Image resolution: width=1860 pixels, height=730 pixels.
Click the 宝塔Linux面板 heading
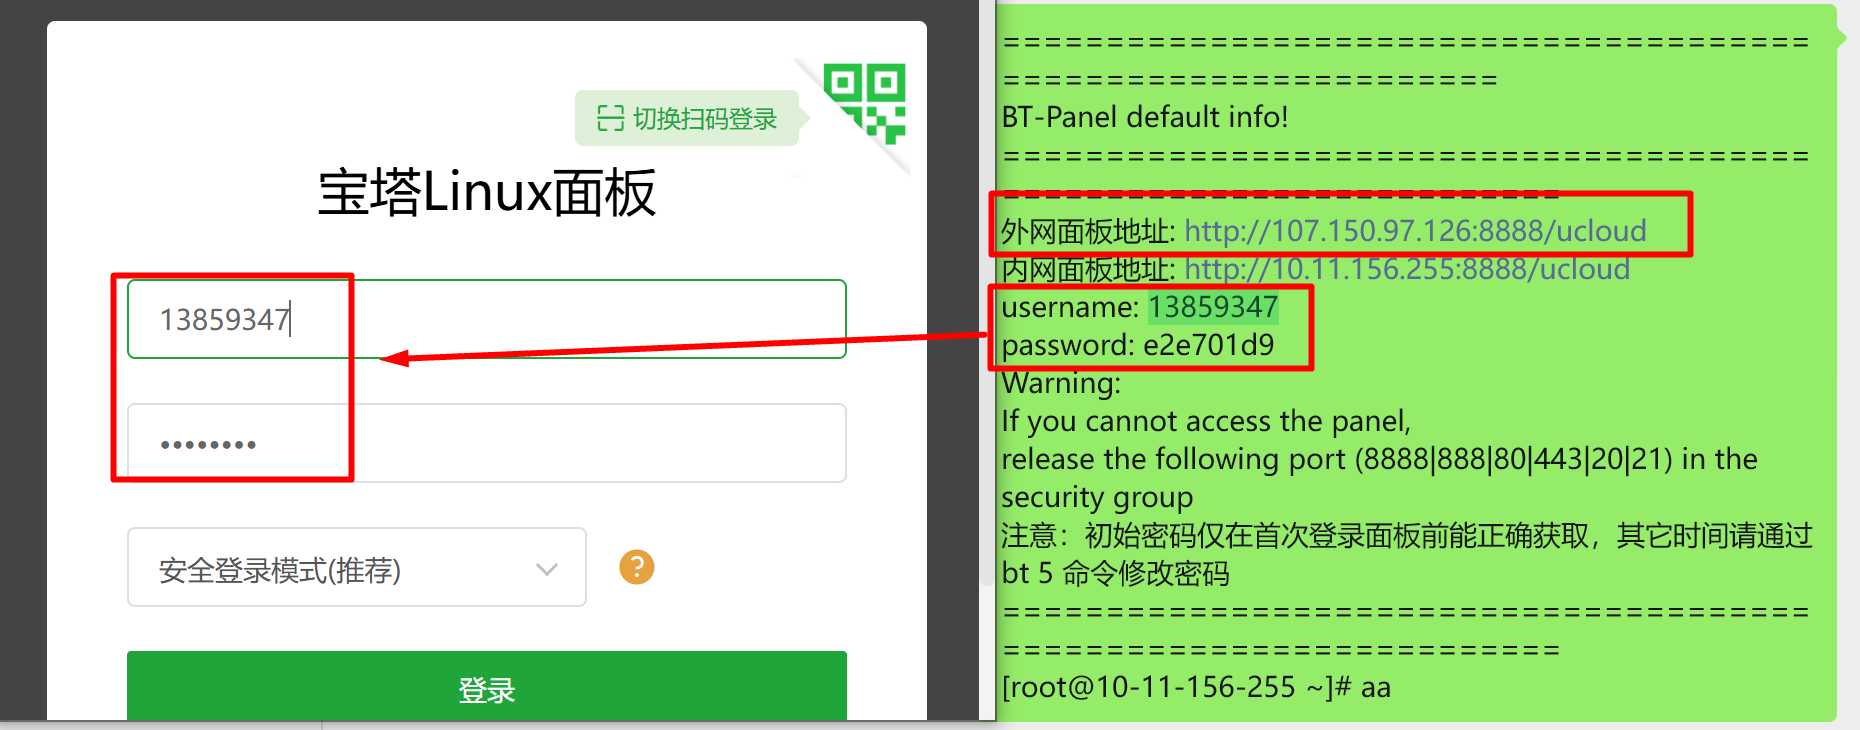(487, 192)
